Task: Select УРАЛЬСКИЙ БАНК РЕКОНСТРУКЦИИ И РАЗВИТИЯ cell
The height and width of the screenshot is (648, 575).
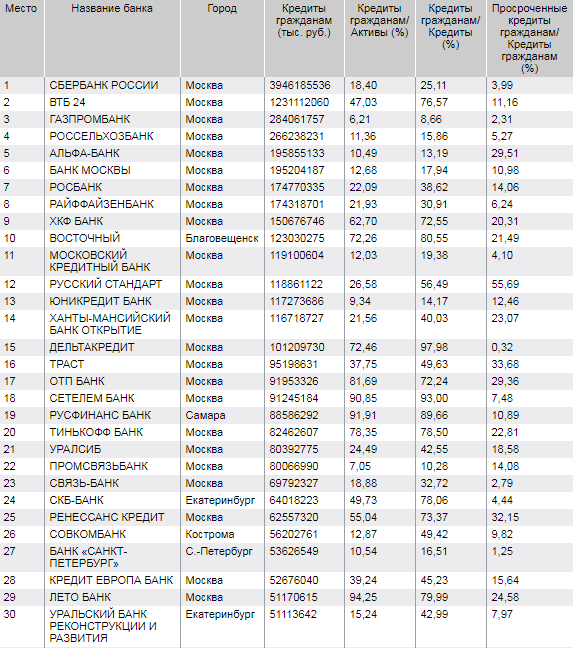Action: pos(103,626)
